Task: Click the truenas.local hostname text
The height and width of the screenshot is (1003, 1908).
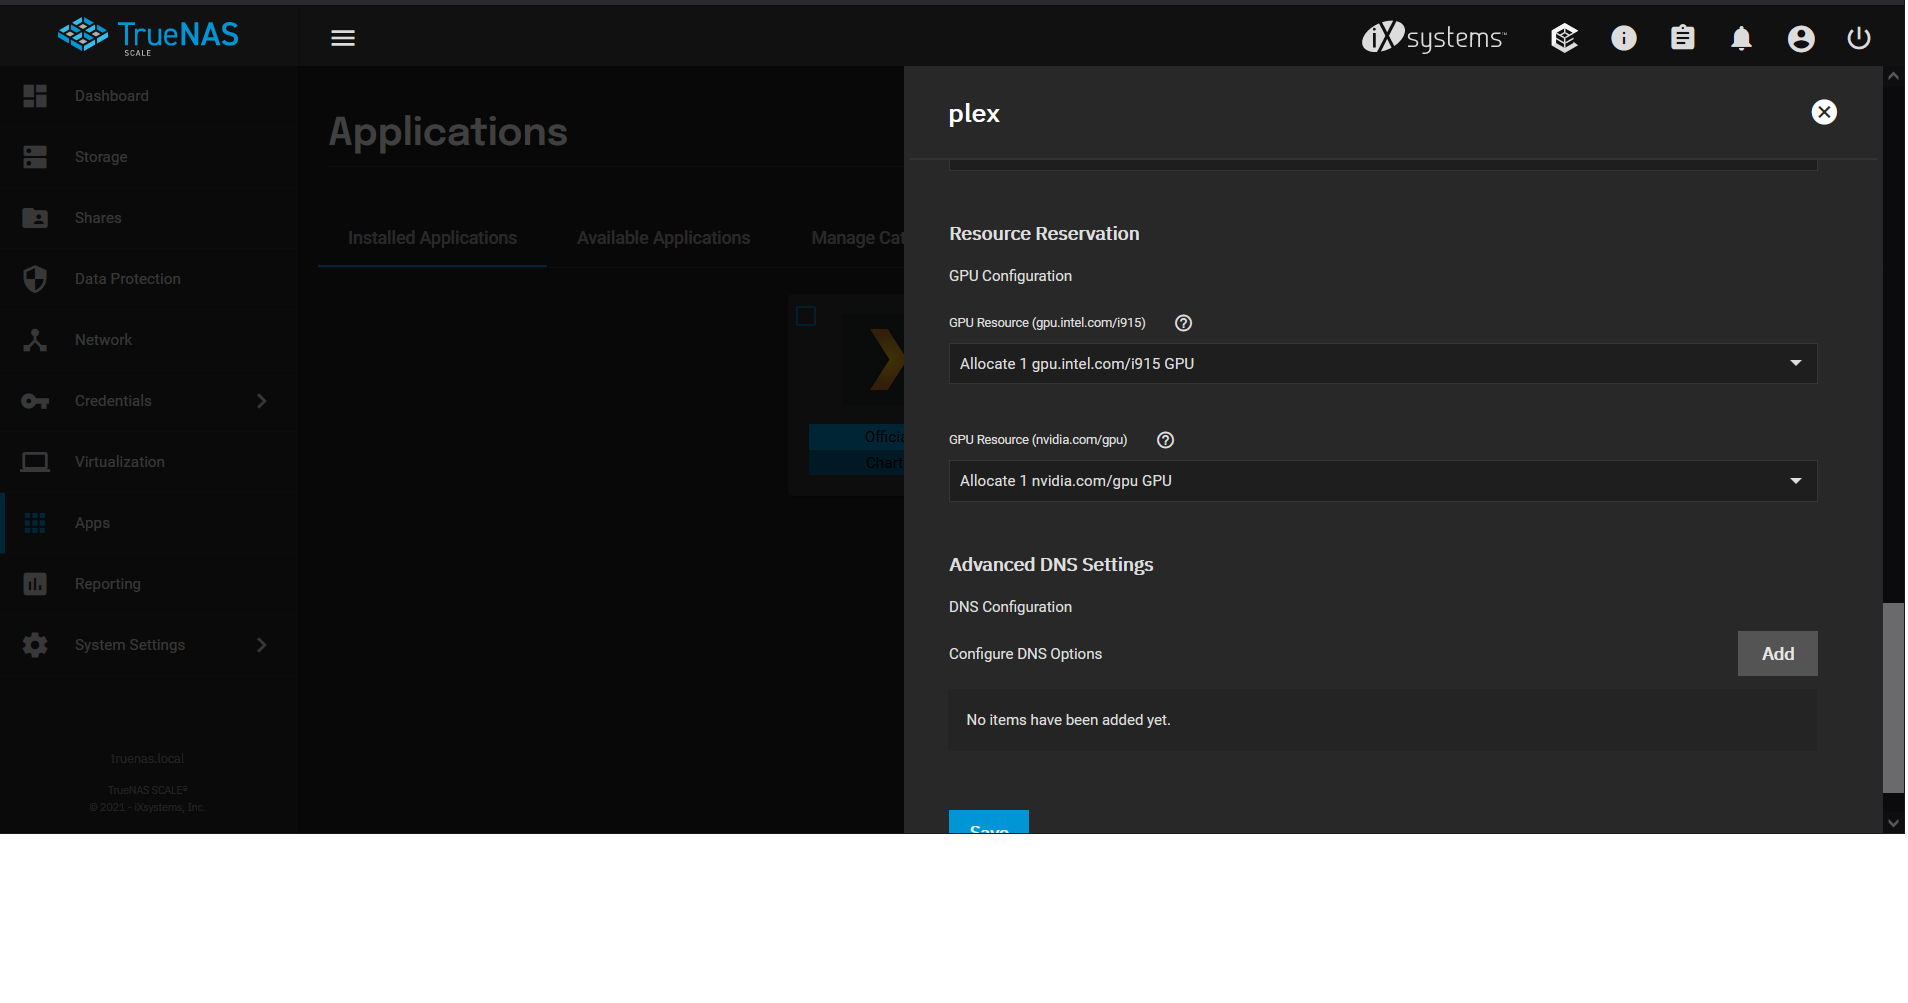Action: 148,759
